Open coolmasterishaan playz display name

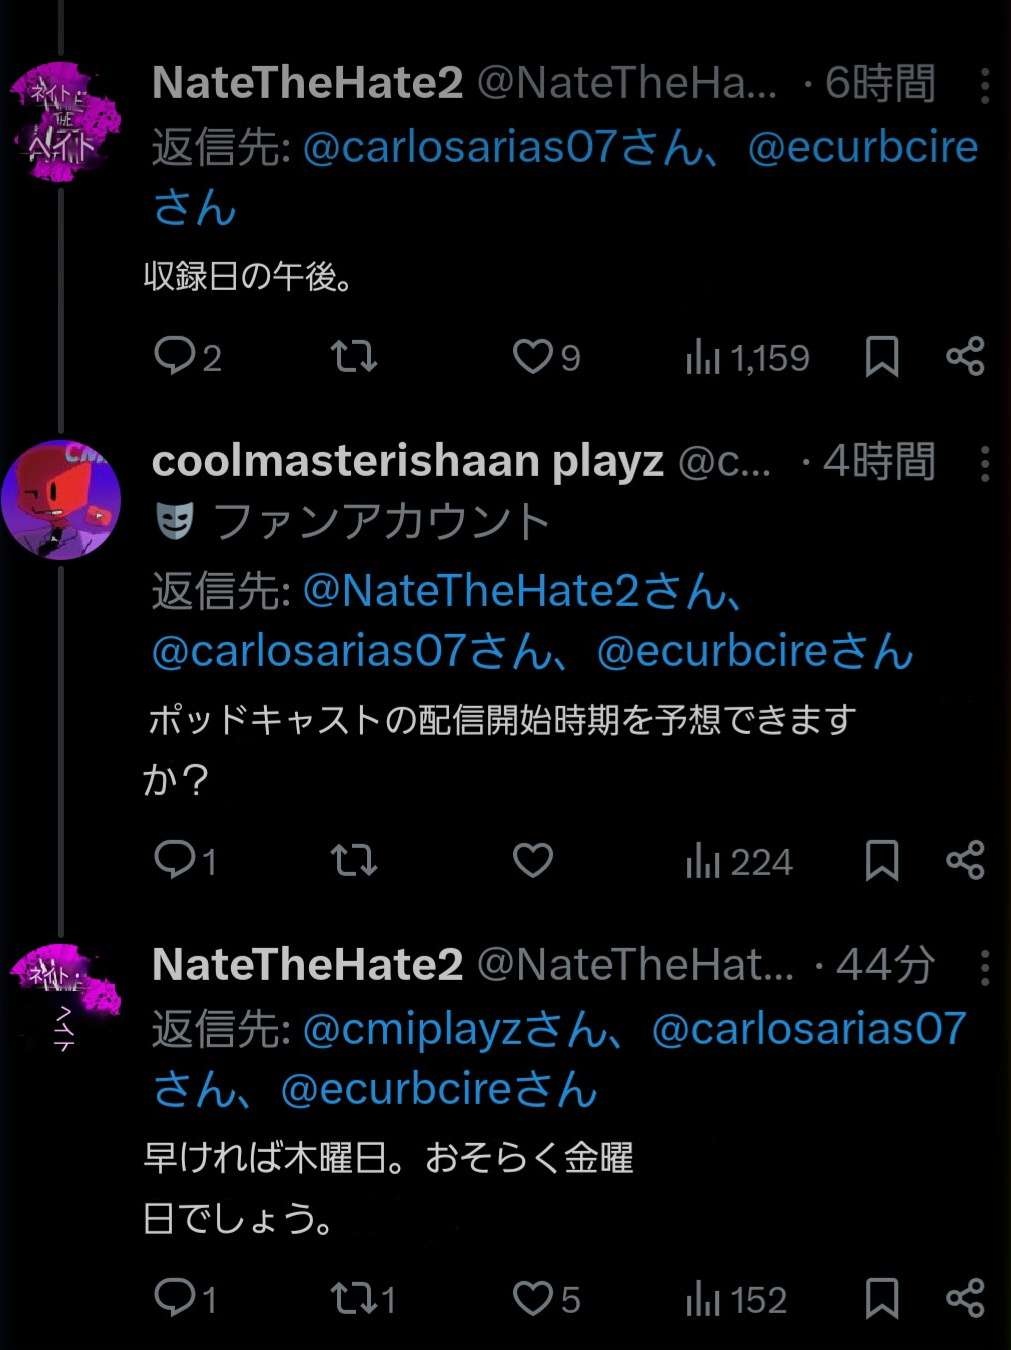(x=407, y=461)
